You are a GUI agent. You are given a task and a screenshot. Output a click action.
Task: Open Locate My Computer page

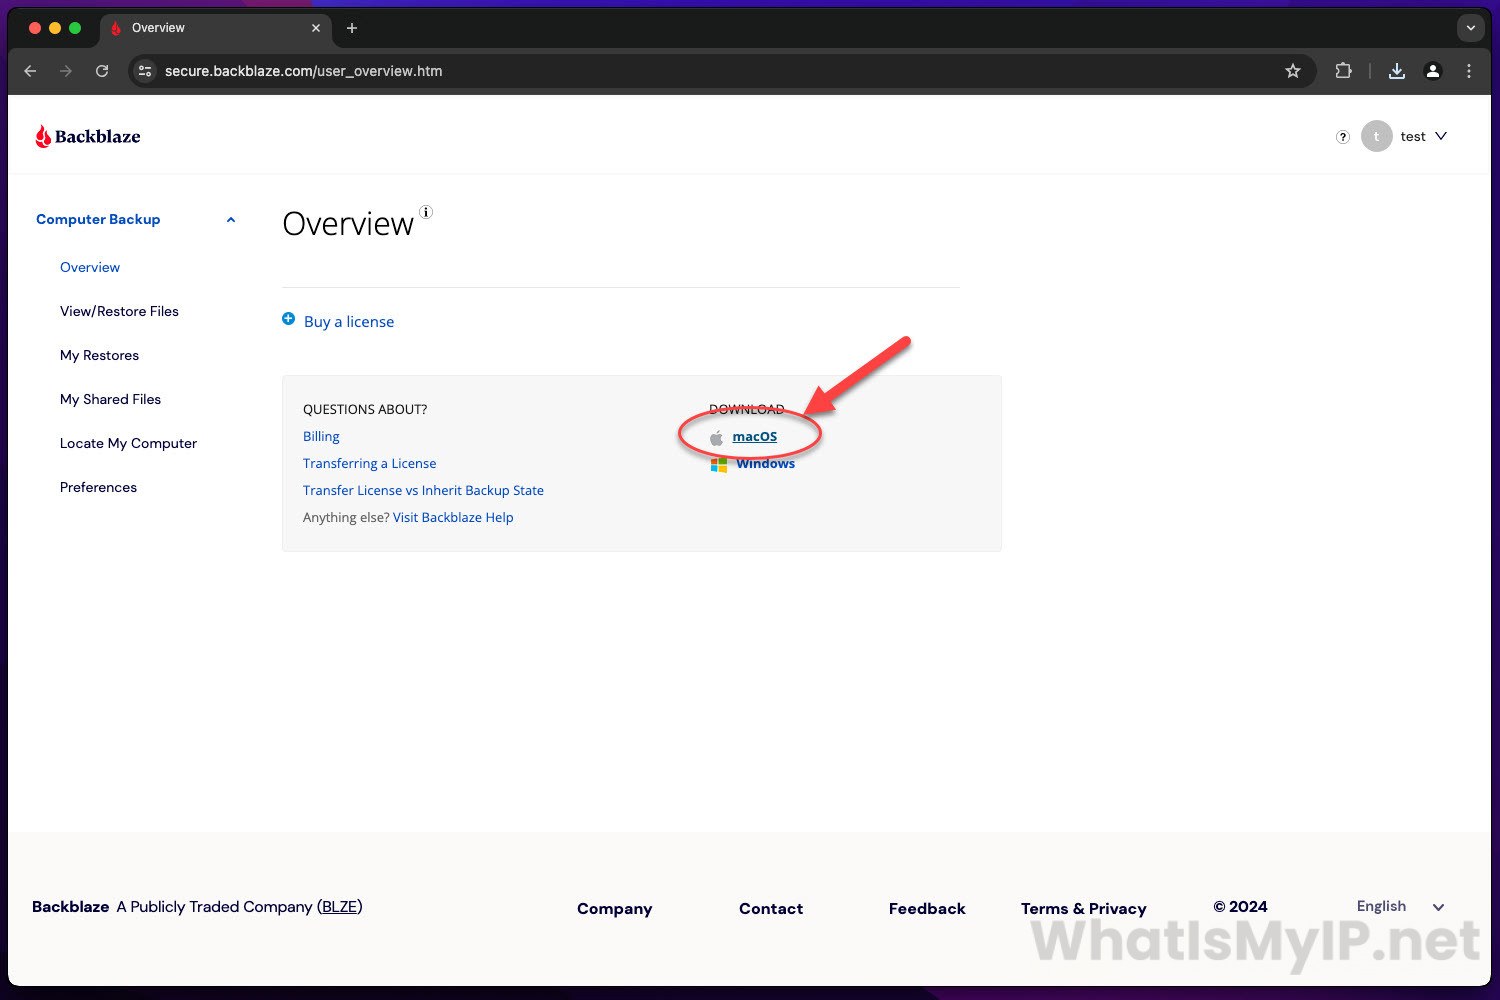[x=128, y=443]
